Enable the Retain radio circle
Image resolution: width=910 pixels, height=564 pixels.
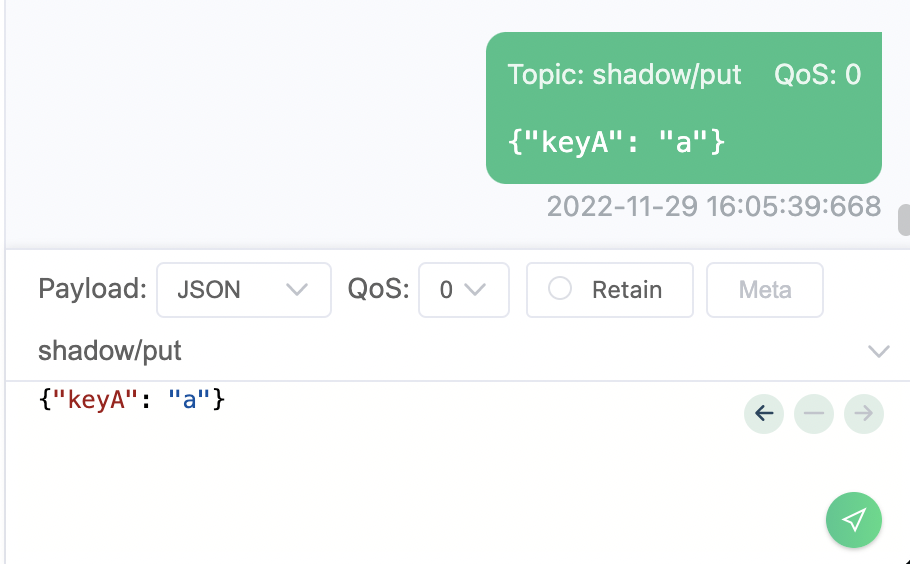pos(560,288)
